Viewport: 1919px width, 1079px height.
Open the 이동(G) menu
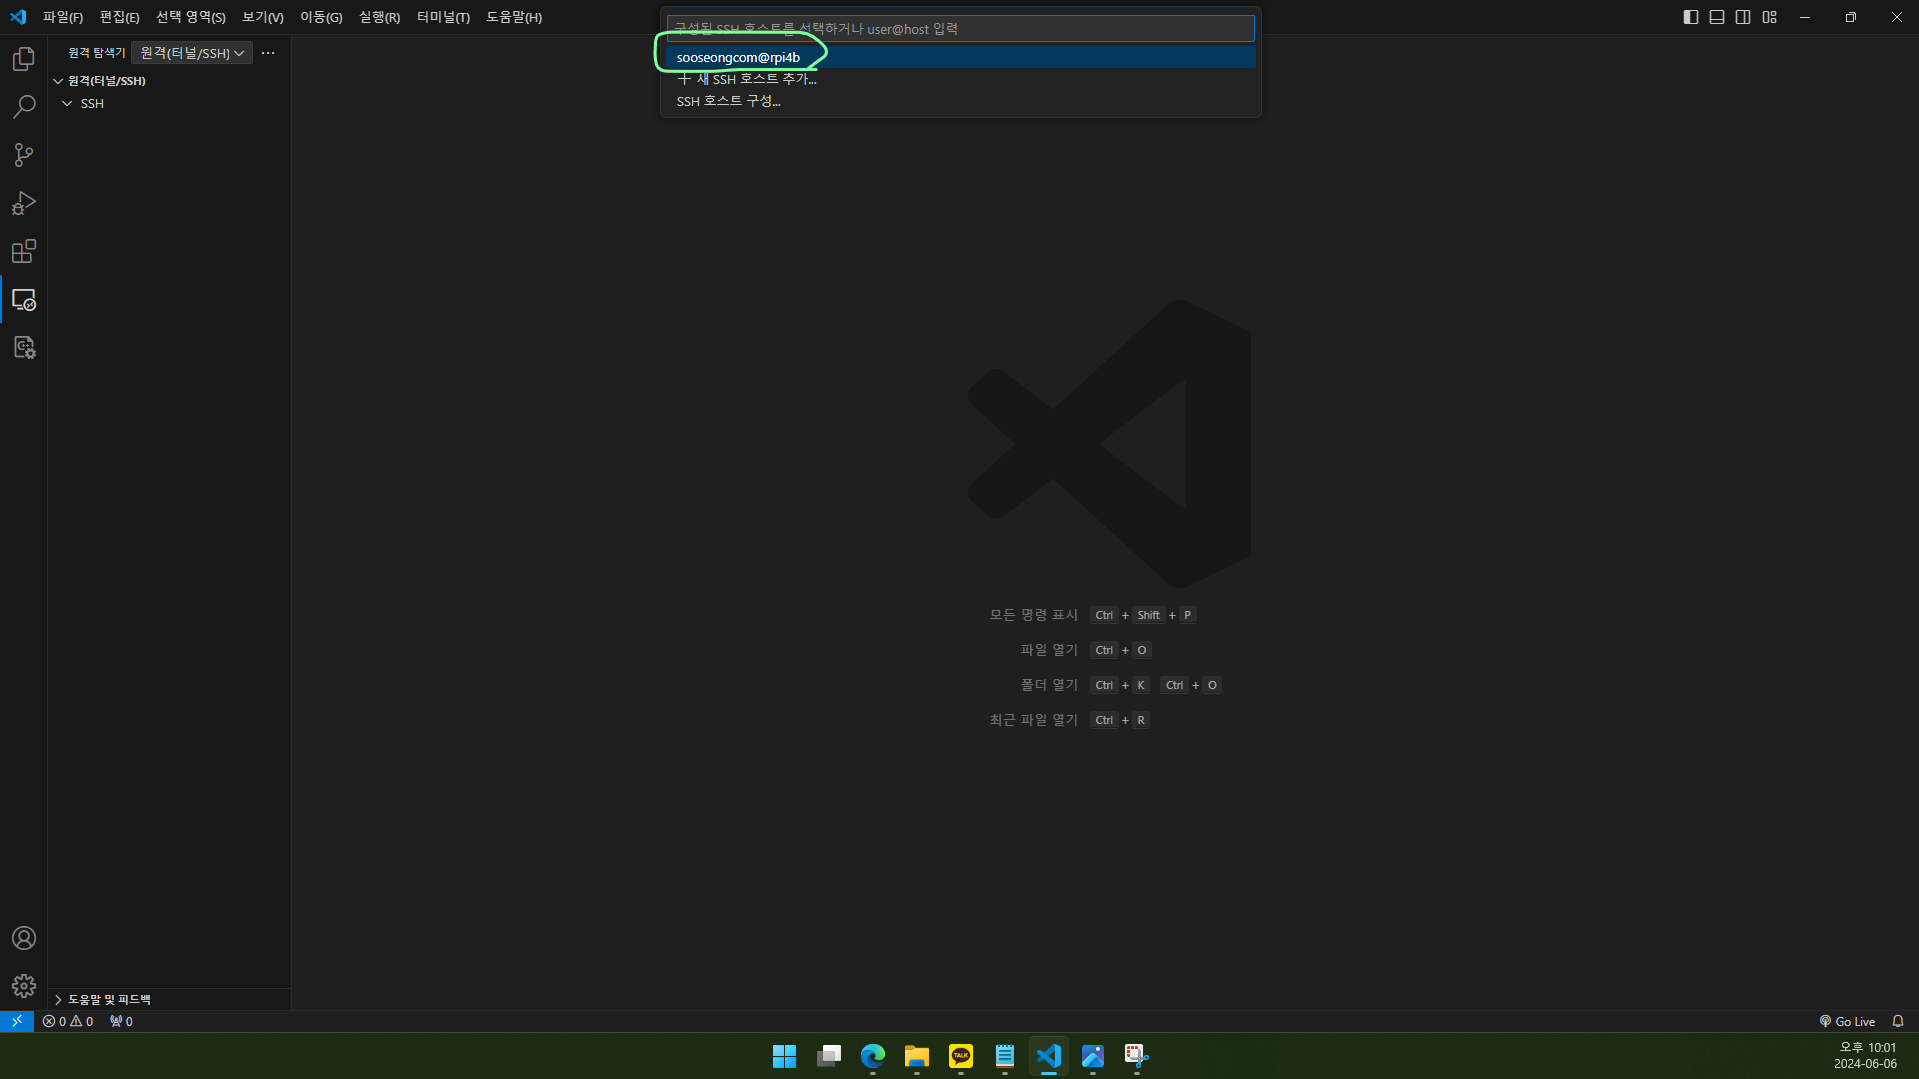point(321,17)
